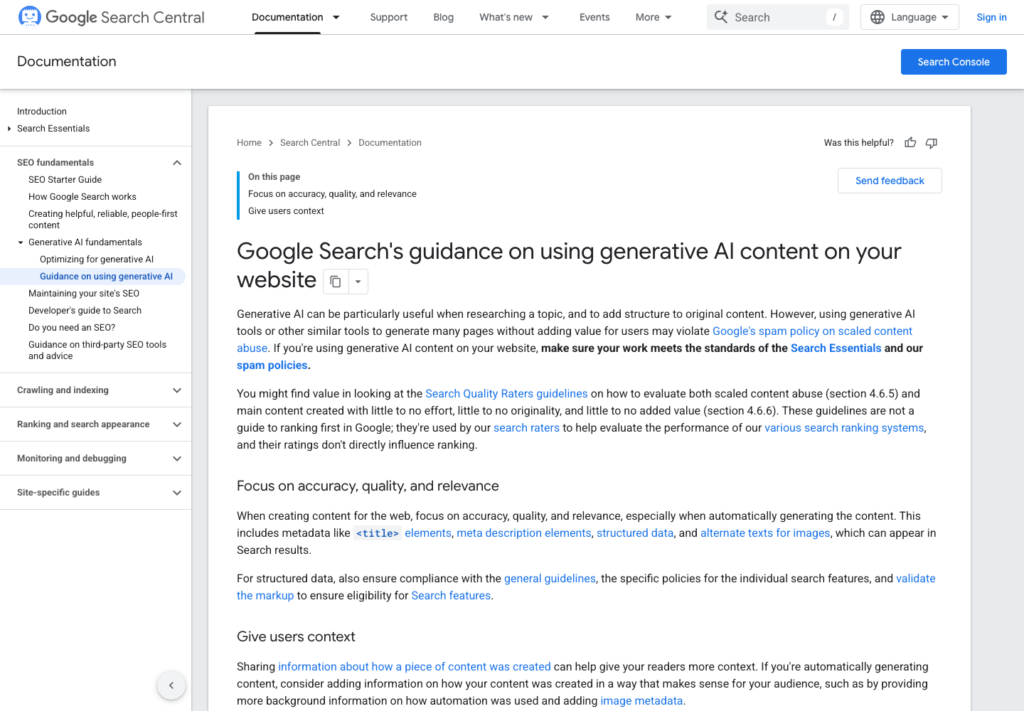This screenshot has width=1024, height=711.
Task: Open the Language selector
Action: 909,17
